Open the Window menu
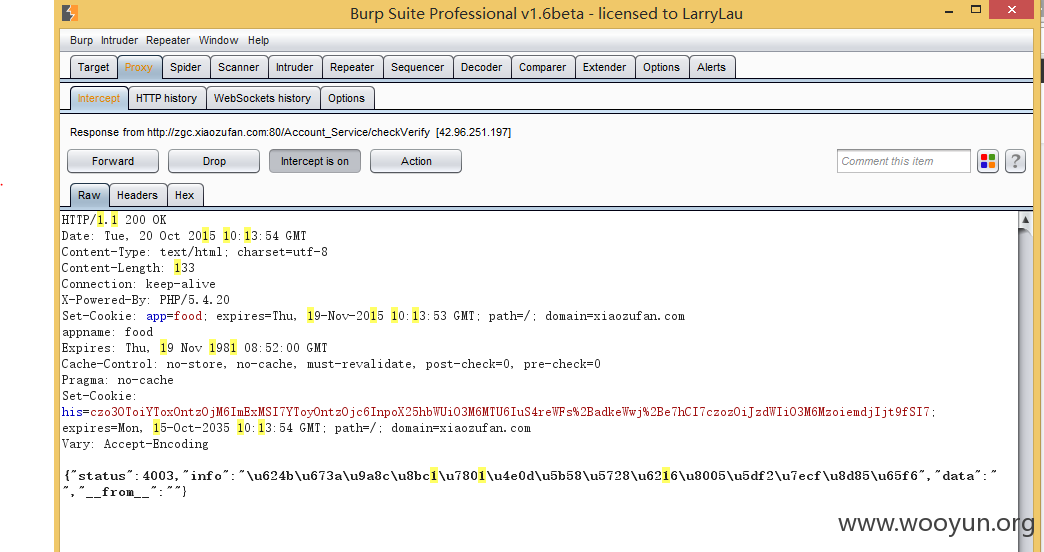Image resolution: width=1044 pixels, height=552 pixels. (218, 40)
